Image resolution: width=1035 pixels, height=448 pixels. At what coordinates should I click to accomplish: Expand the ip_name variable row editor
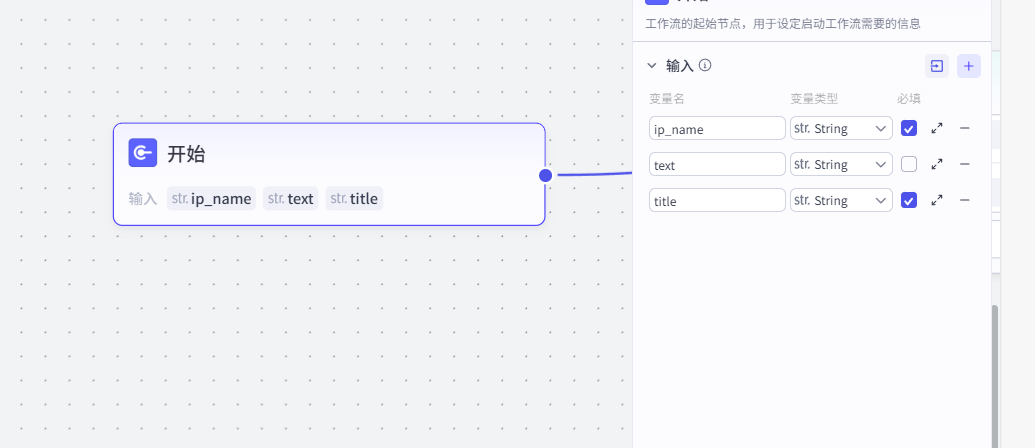tap(937, 128)
